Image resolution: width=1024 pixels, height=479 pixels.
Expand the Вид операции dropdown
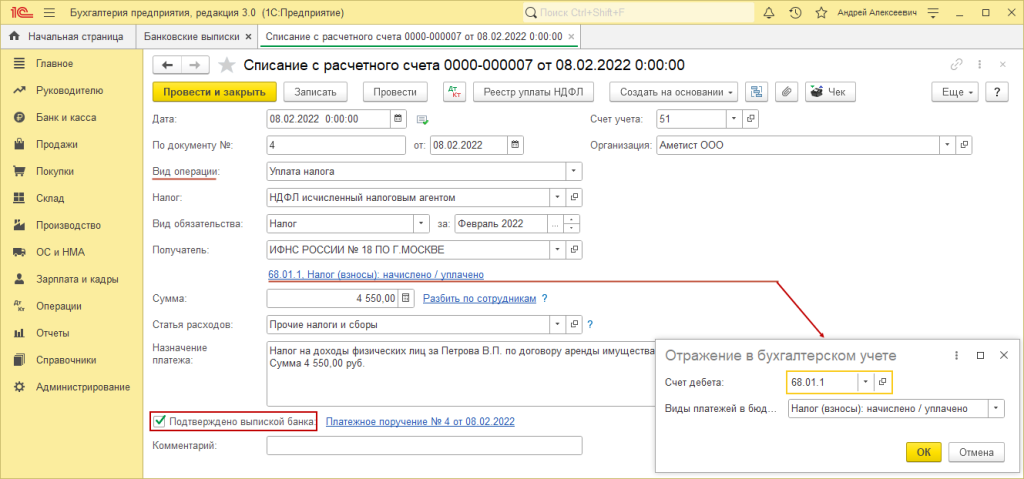click(x=574, y=171)
